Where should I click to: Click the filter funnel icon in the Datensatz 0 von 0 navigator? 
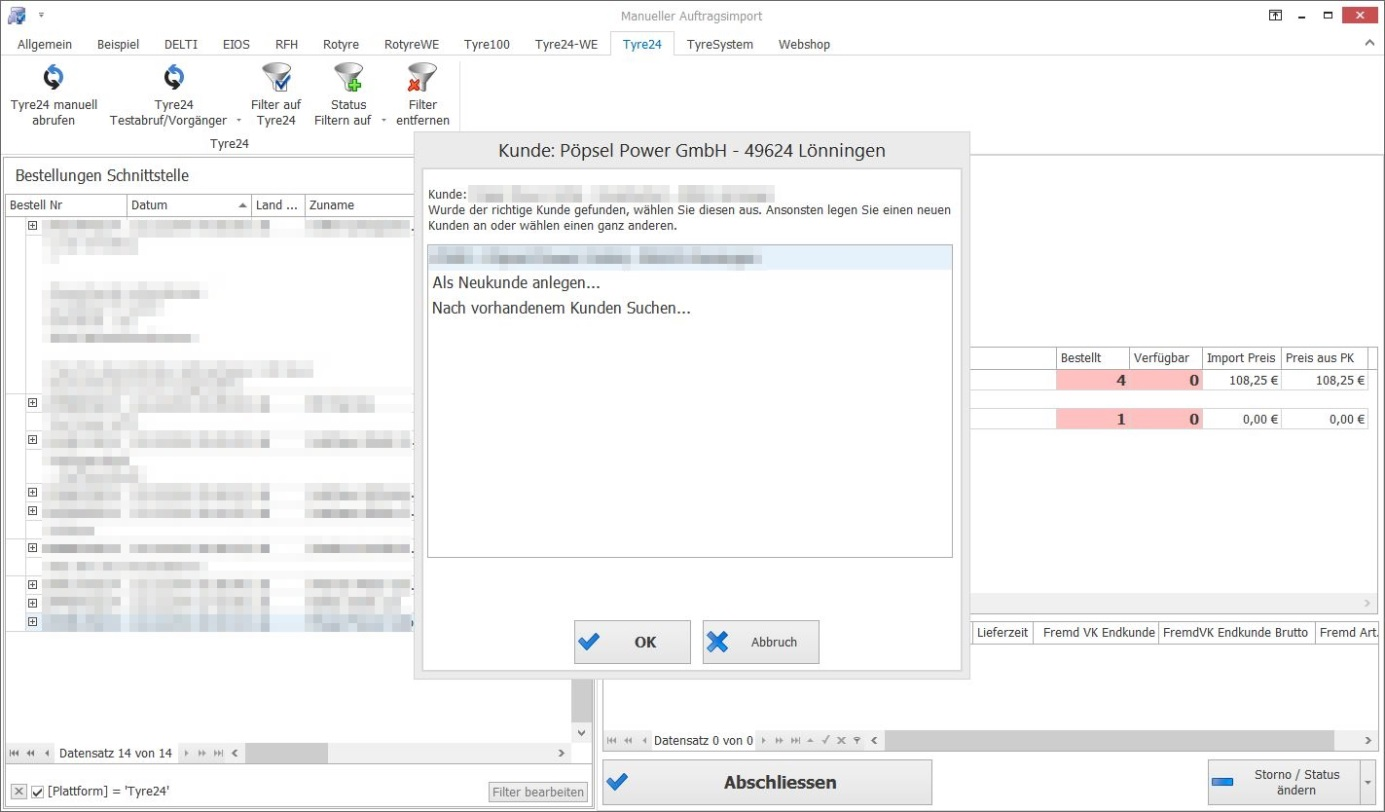coord(856,741)
